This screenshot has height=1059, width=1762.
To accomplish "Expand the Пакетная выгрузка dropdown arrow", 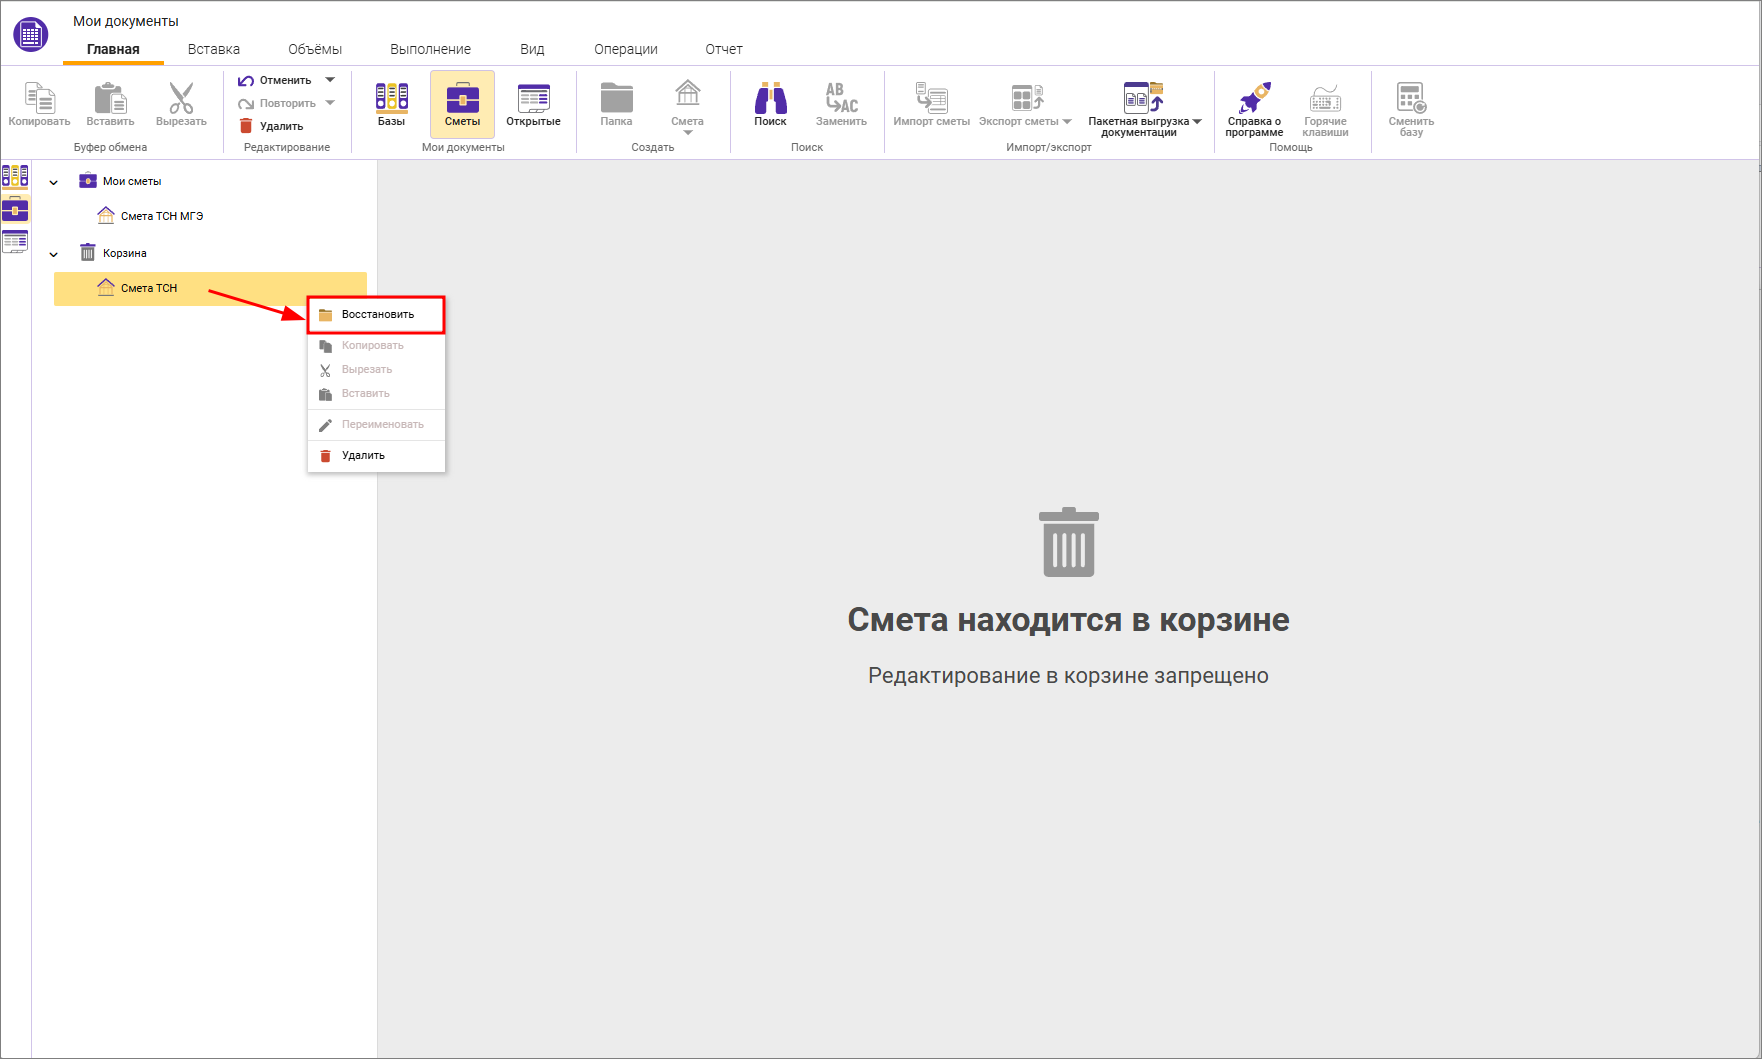I will (x=1197, y=122).
